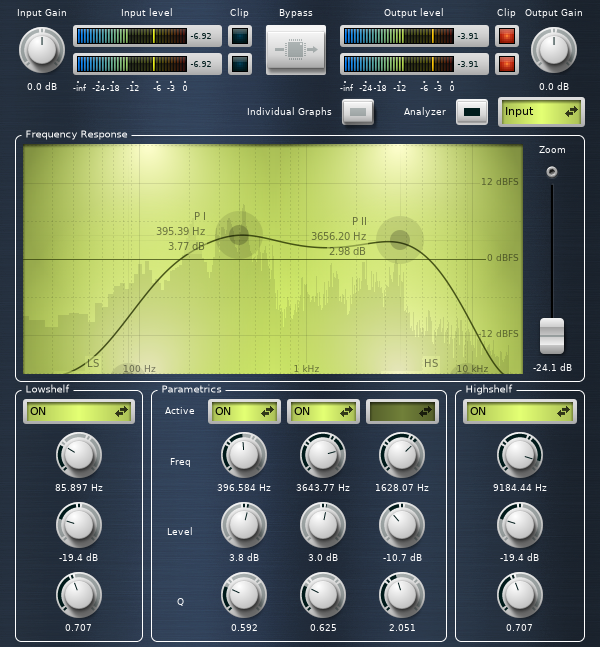Click the Bypass chip button

click(296, 50)
